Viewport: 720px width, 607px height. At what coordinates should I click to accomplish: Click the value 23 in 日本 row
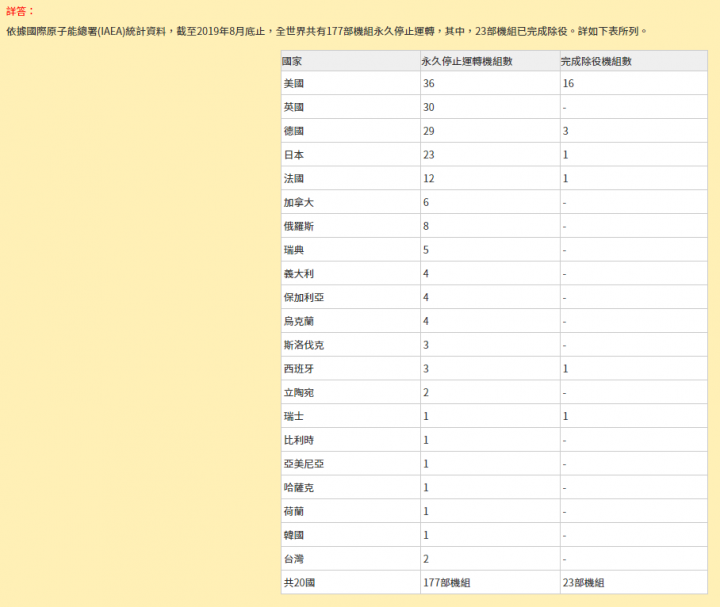[429, 155]
